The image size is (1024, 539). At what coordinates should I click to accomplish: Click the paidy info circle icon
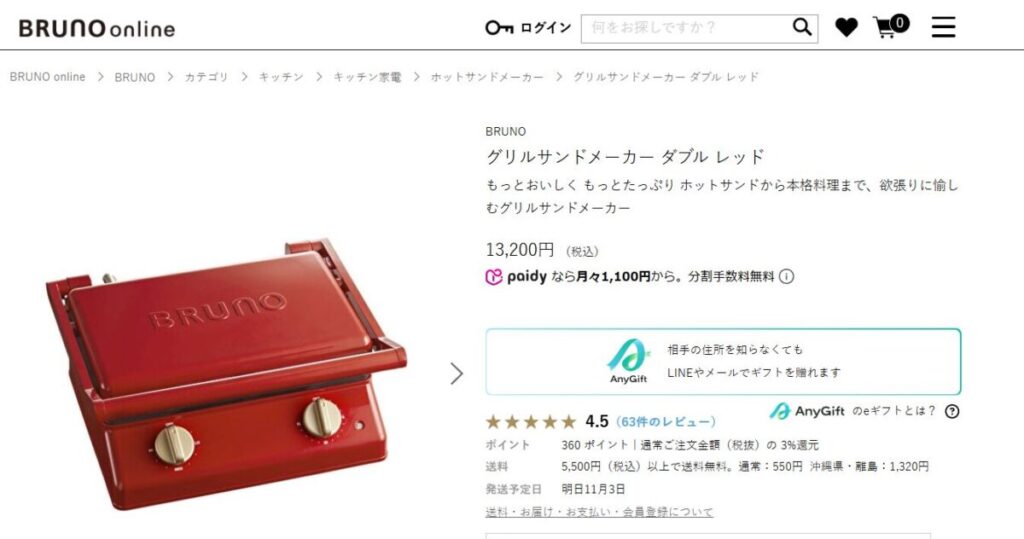click(787, 276)
